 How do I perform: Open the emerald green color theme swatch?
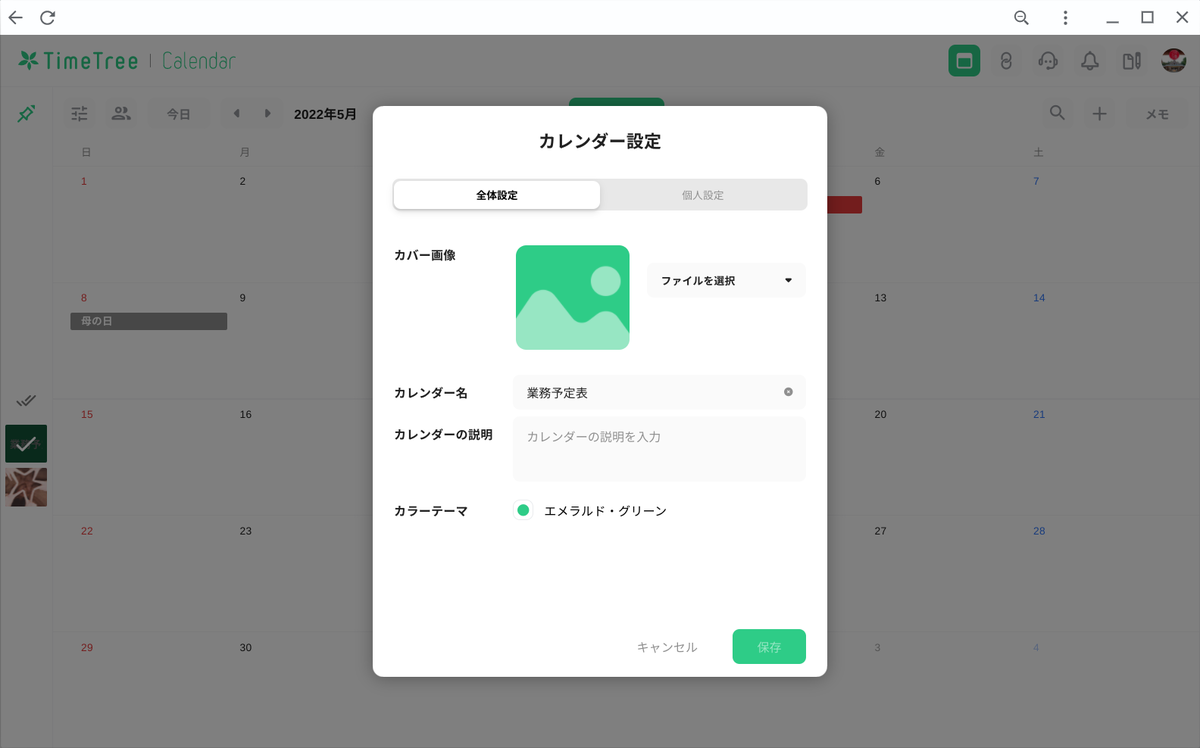pyautogui.click(x=523, y=510)
